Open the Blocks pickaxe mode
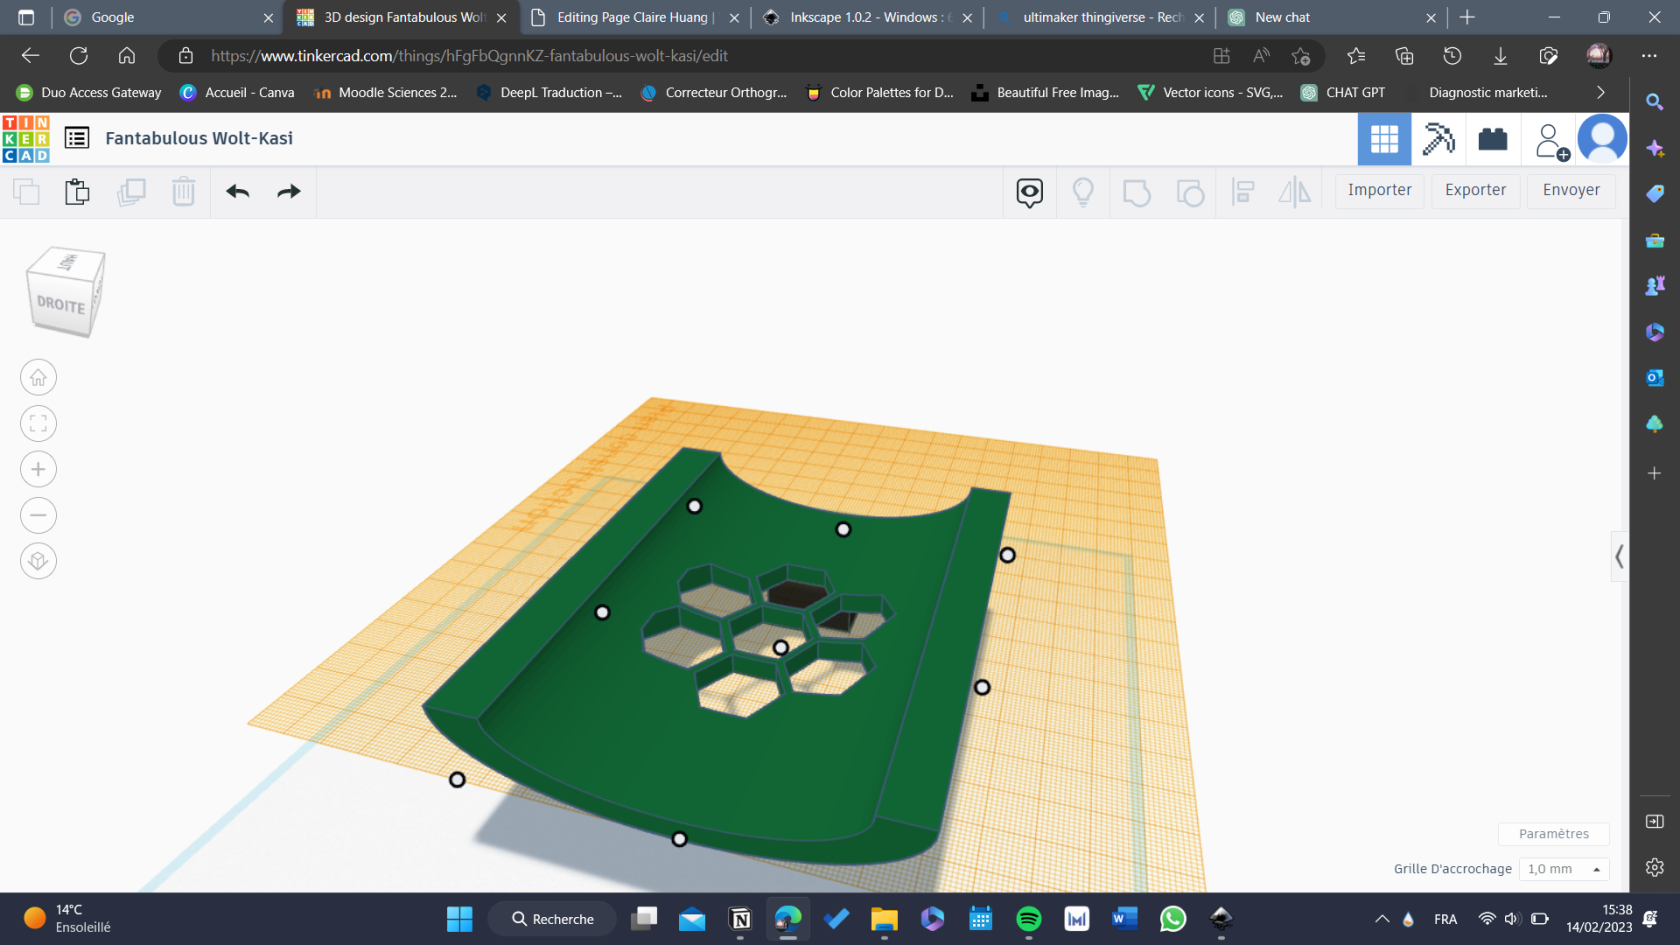1680x945 pixels. 1438,139
